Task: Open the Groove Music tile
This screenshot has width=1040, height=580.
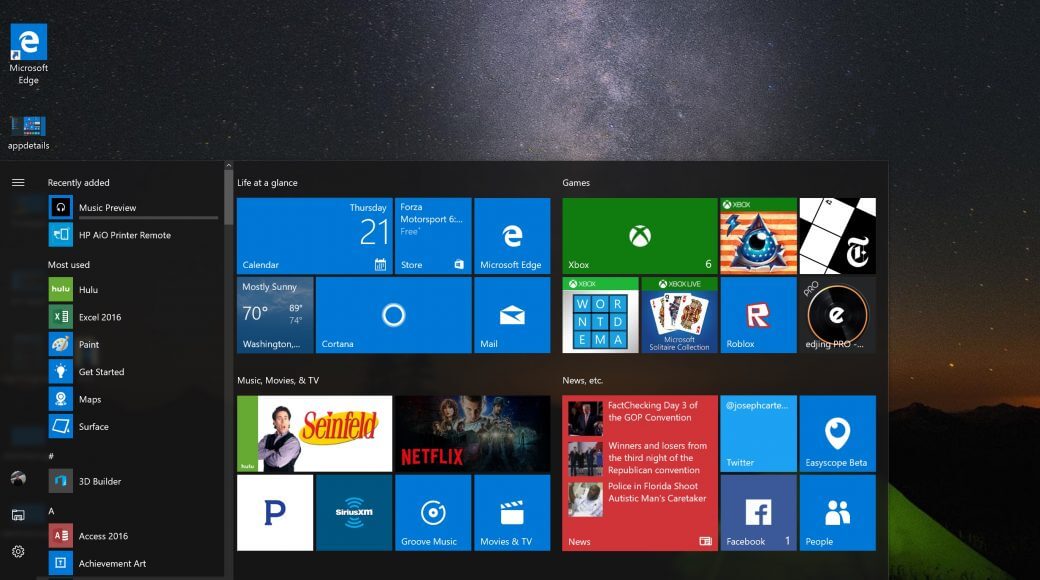Action: [432, 512]
